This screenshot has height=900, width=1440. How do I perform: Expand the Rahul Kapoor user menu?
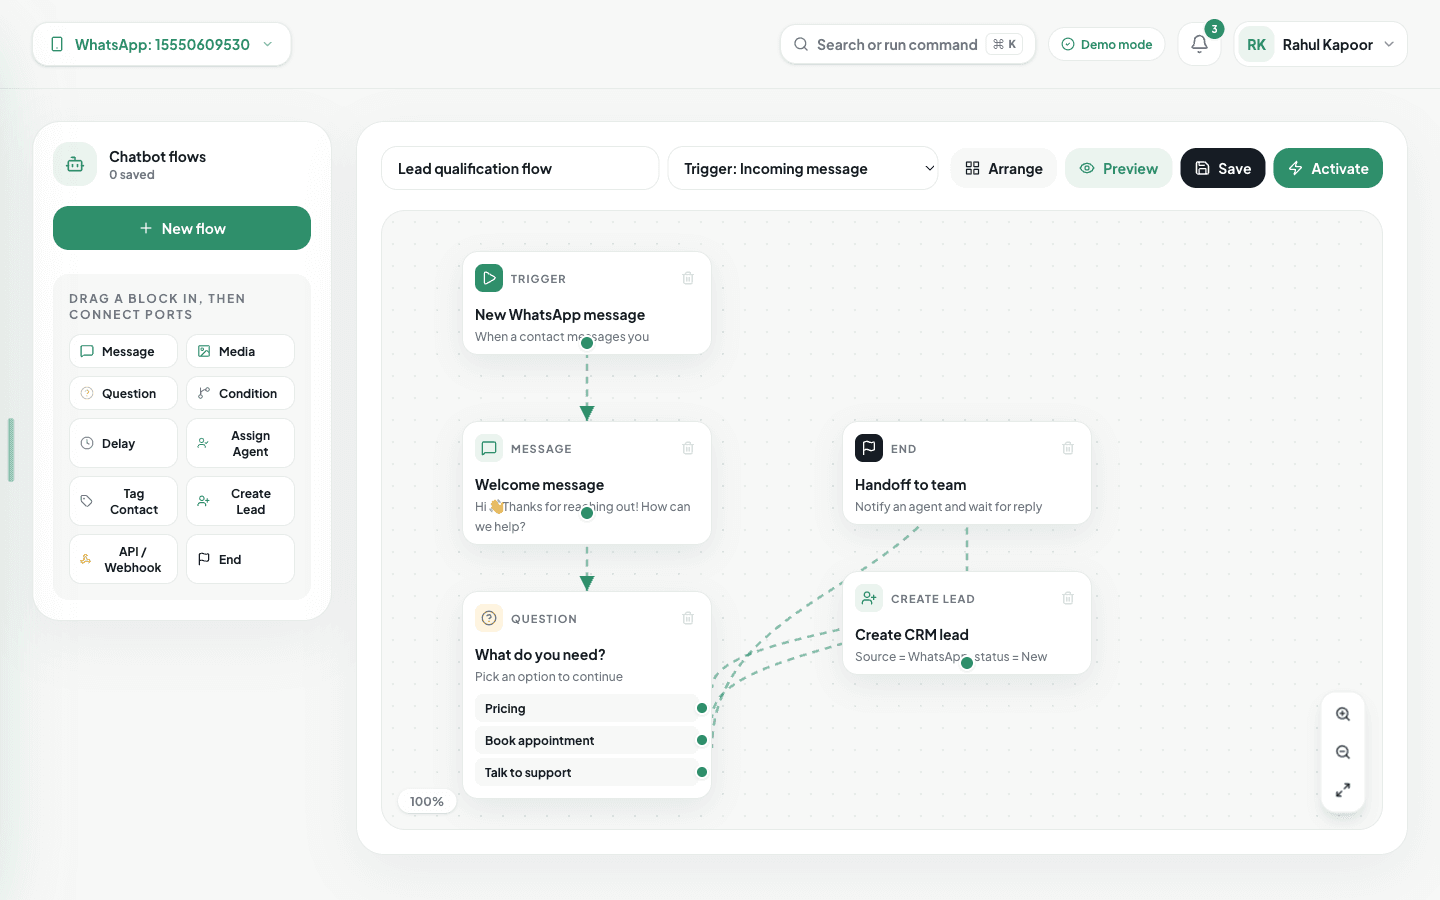pos(1321,44)
